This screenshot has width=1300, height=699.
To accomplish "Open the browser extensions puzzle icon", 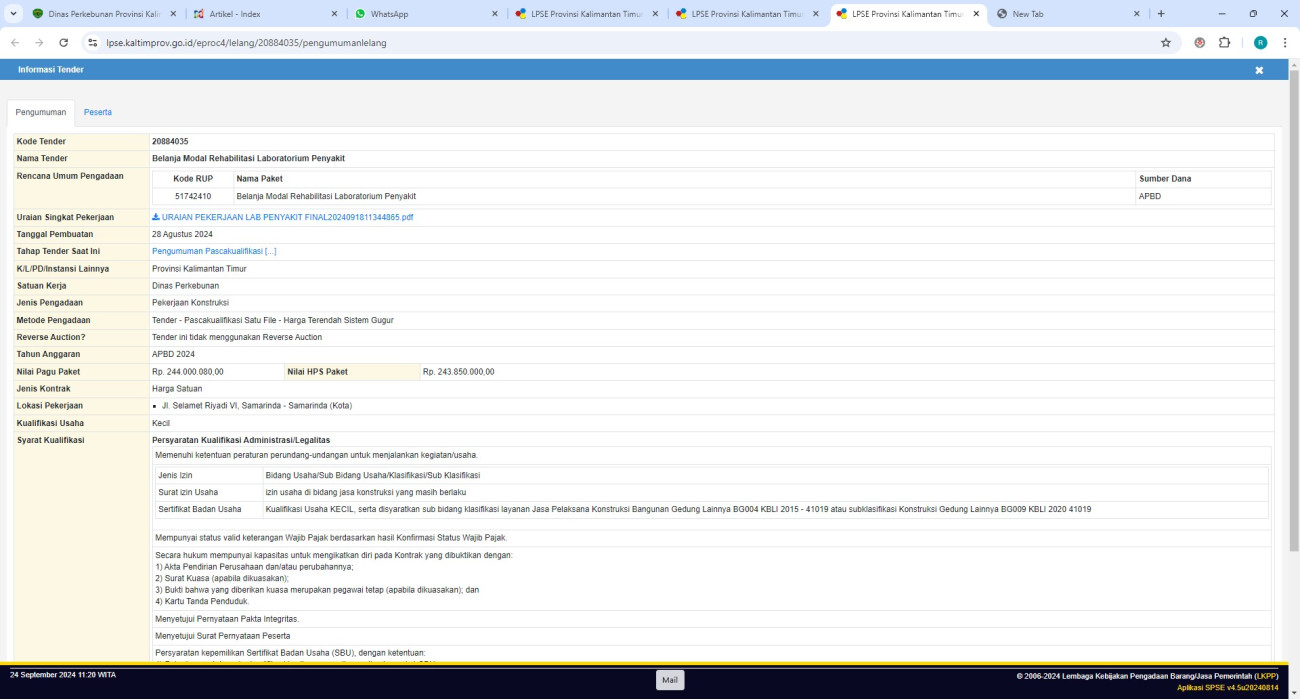I will tap(1224, 43).
